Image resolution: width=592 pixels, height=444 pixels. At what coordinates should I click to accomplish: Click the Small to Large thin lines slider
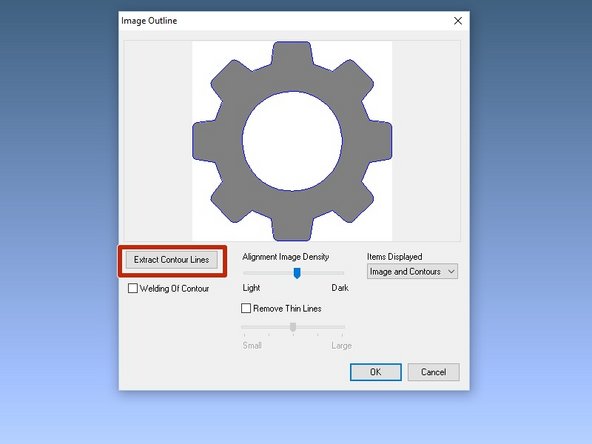[293, 327]
